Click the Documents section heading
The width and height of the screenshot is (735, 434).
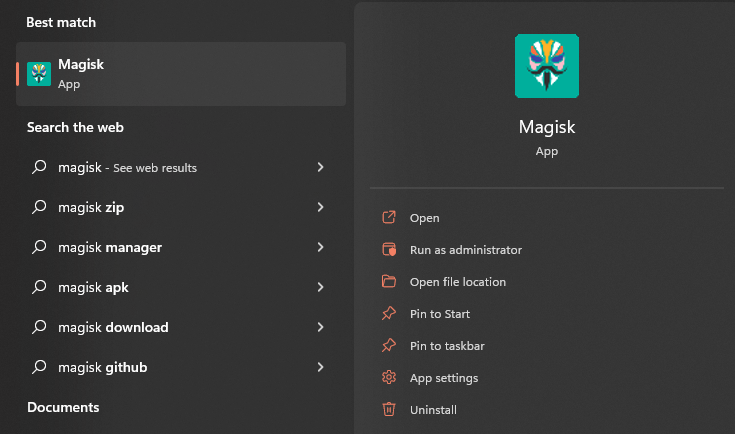tap(63, 407)
